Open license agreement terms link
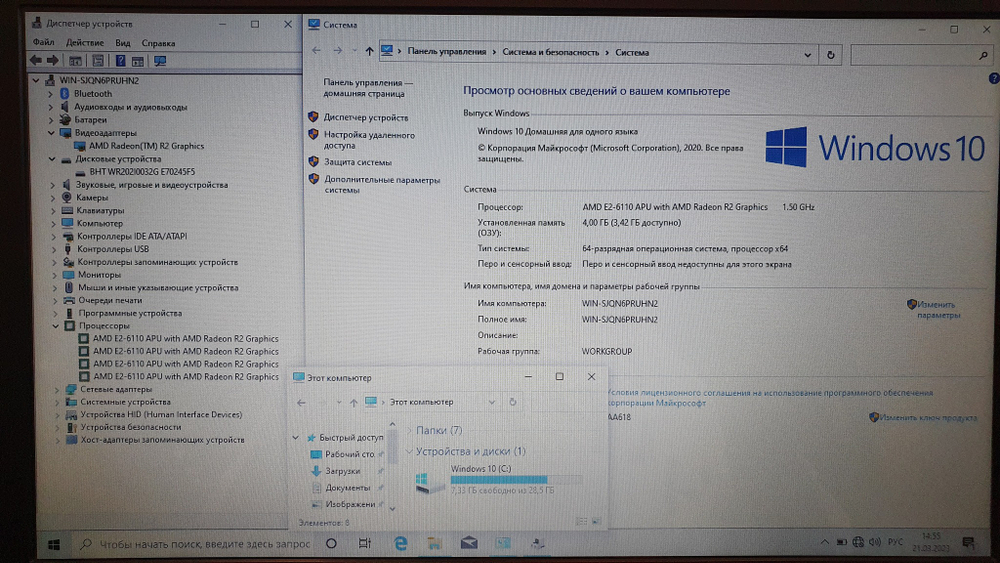 [x=768, y=398]
